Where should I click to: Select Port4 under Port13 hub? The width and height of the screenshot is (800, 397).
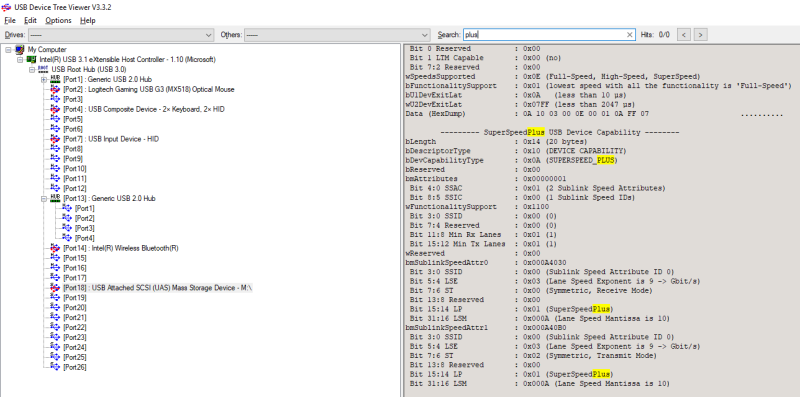(85, 238)
